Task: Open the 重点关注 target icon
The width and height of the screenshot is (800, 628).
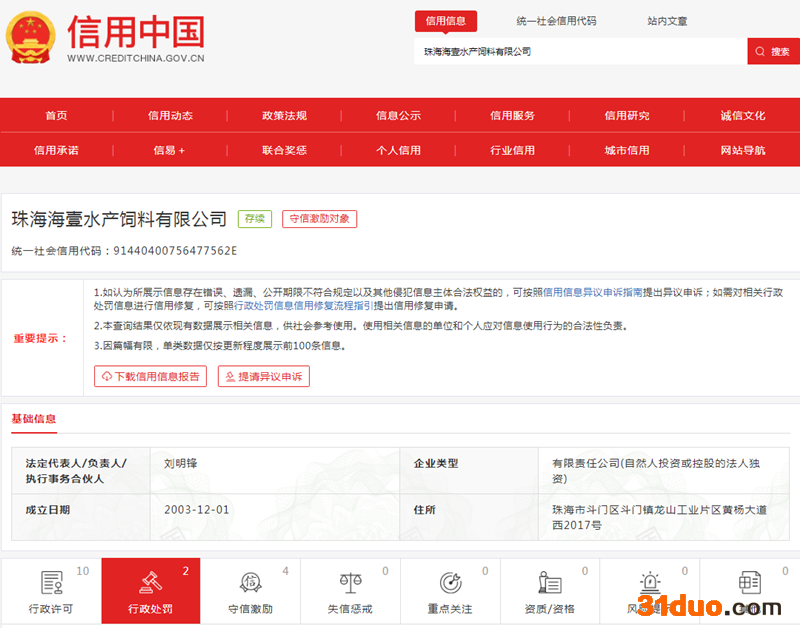Action: click(x=450, y=582)
